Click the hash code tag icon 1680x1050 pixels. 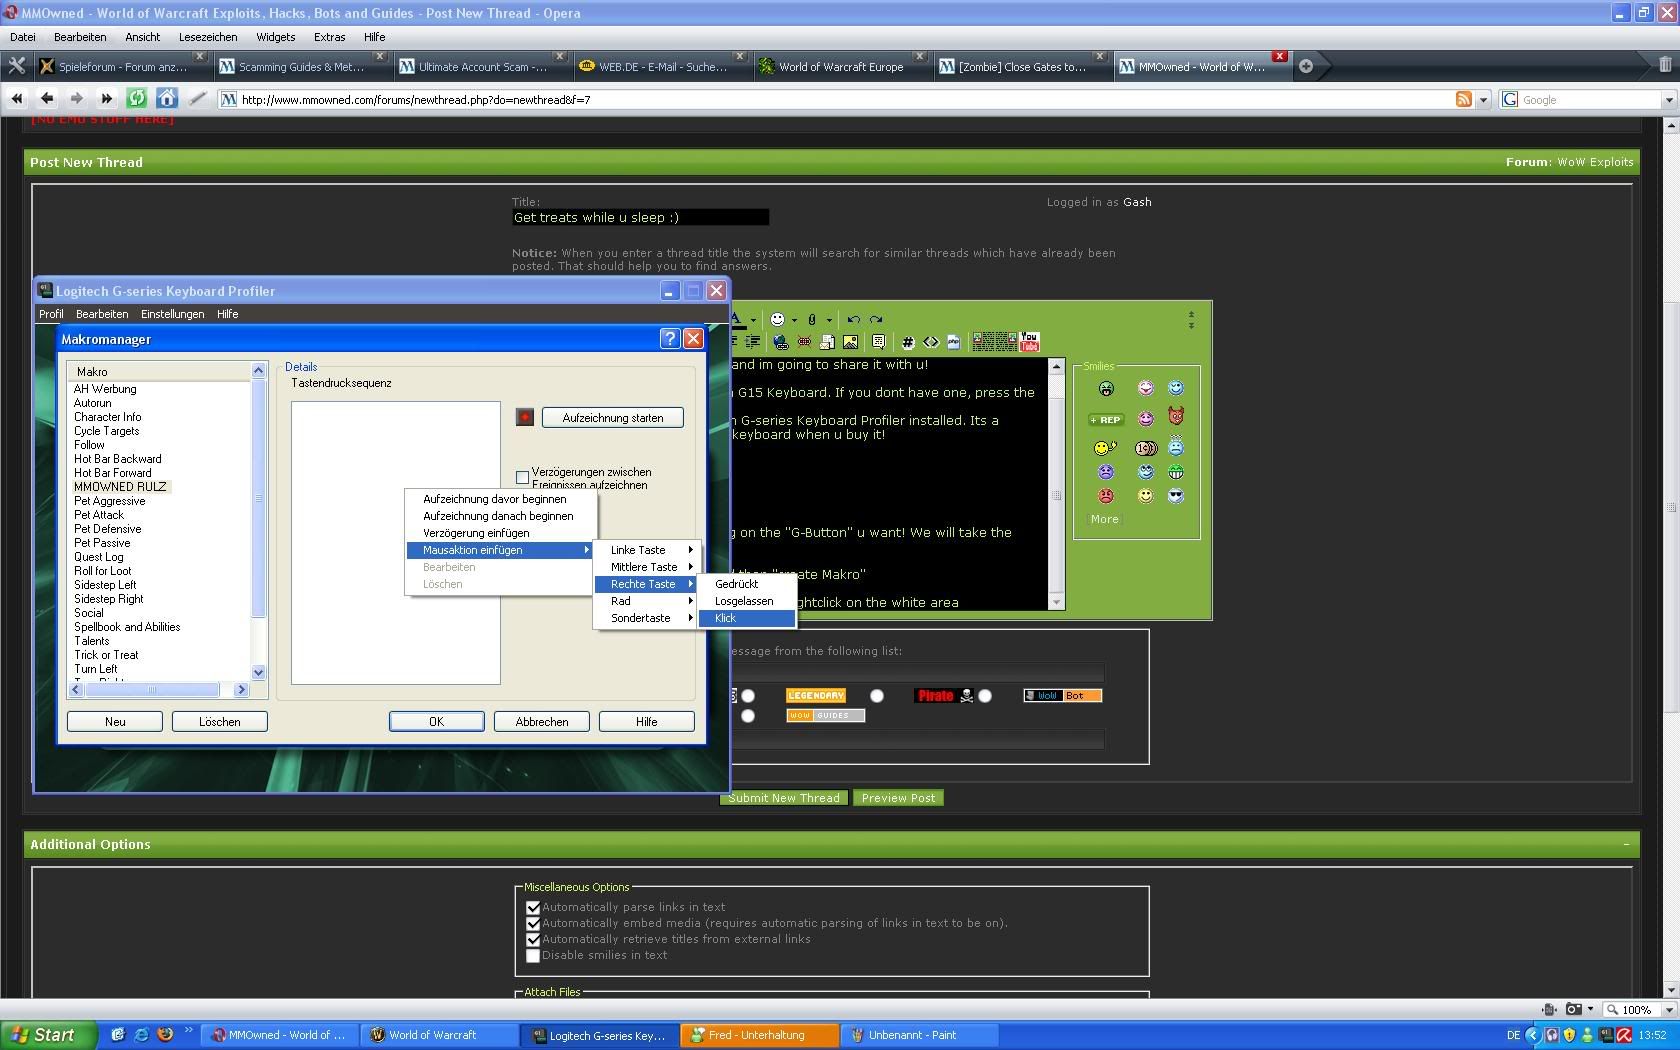point(908,342)
